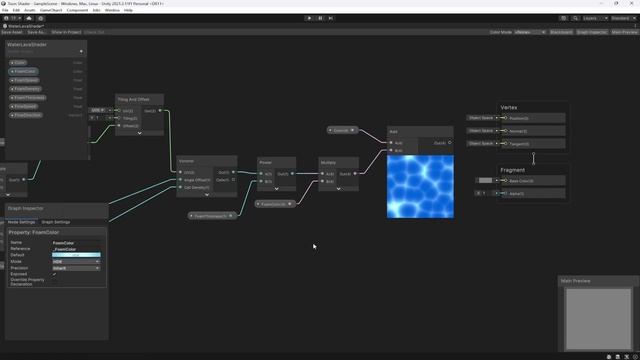640x360 pixels.
Task: Select the FoamSpeed property in blackboard
Action: point(24,80)
